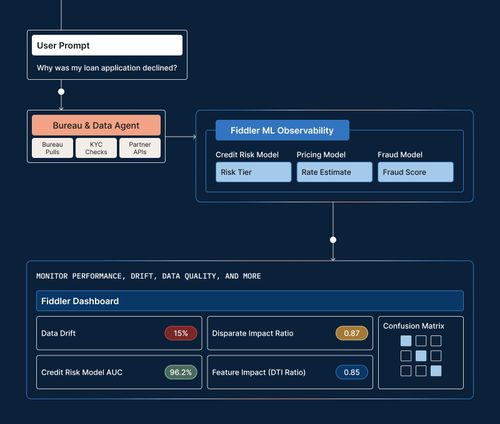The height and width of the screenshot is (424, 500).
Task: Open the Credit Risk Model AUC card
Action: point(119,372)
